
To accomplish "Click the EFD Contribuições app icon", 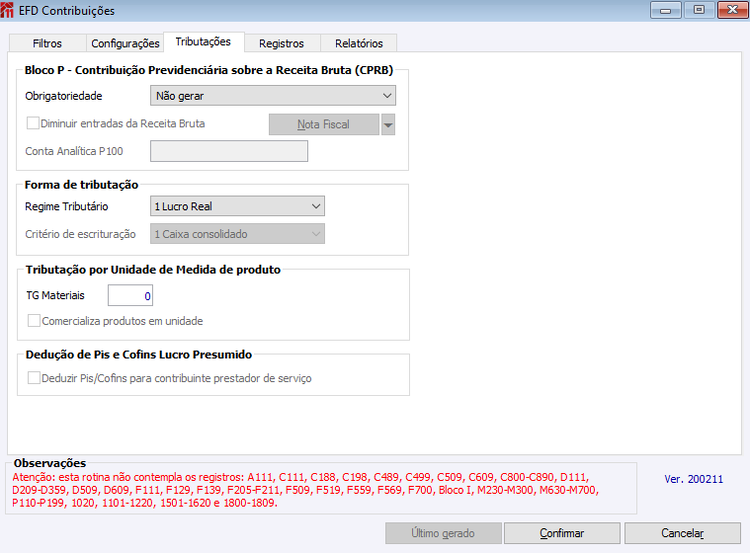I will click(x=7, y=10).
